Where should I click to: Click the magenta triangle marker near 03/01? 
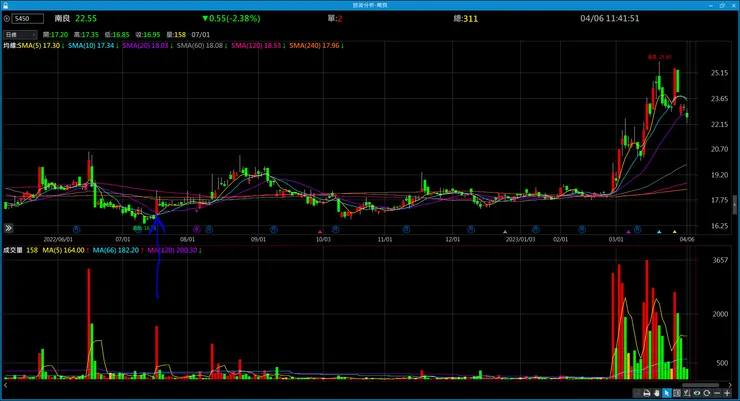628,232
